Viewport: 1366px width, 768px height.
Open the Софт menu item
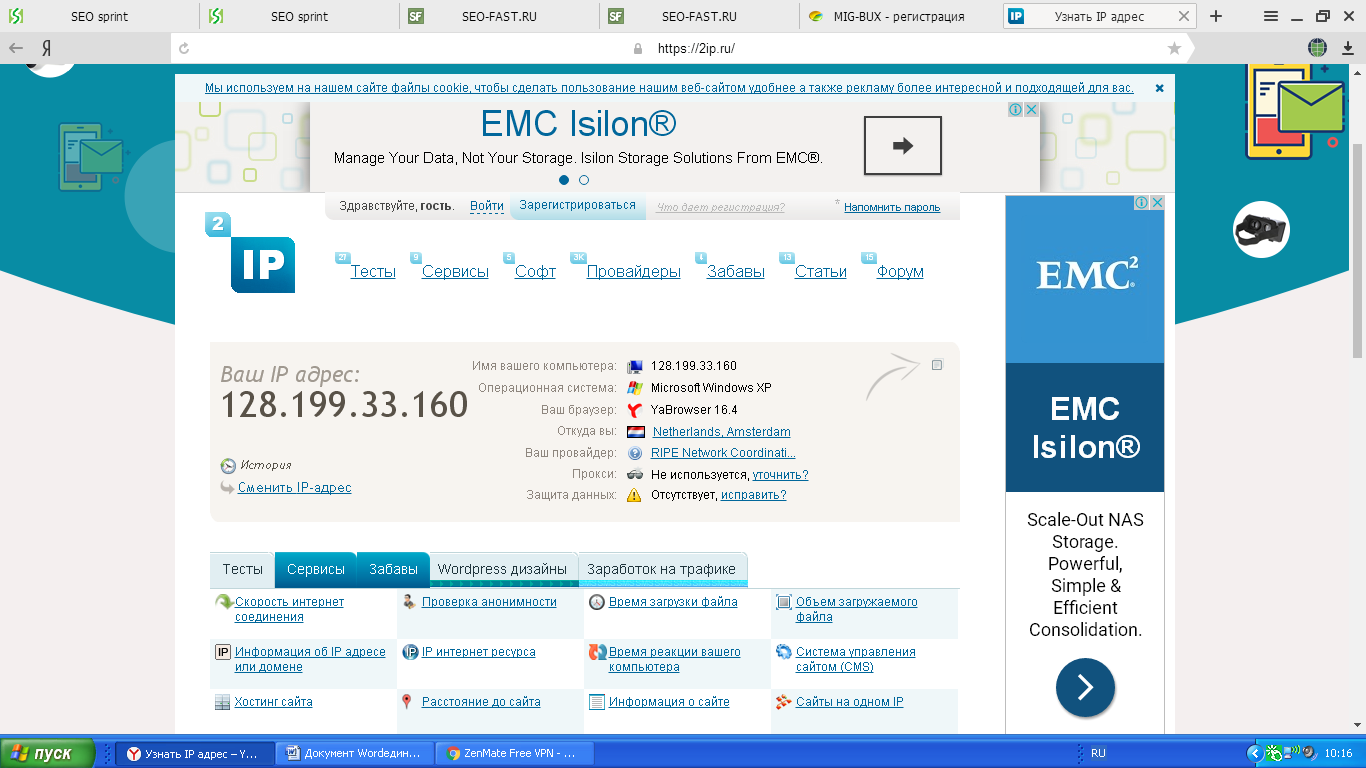pos(535,272)
